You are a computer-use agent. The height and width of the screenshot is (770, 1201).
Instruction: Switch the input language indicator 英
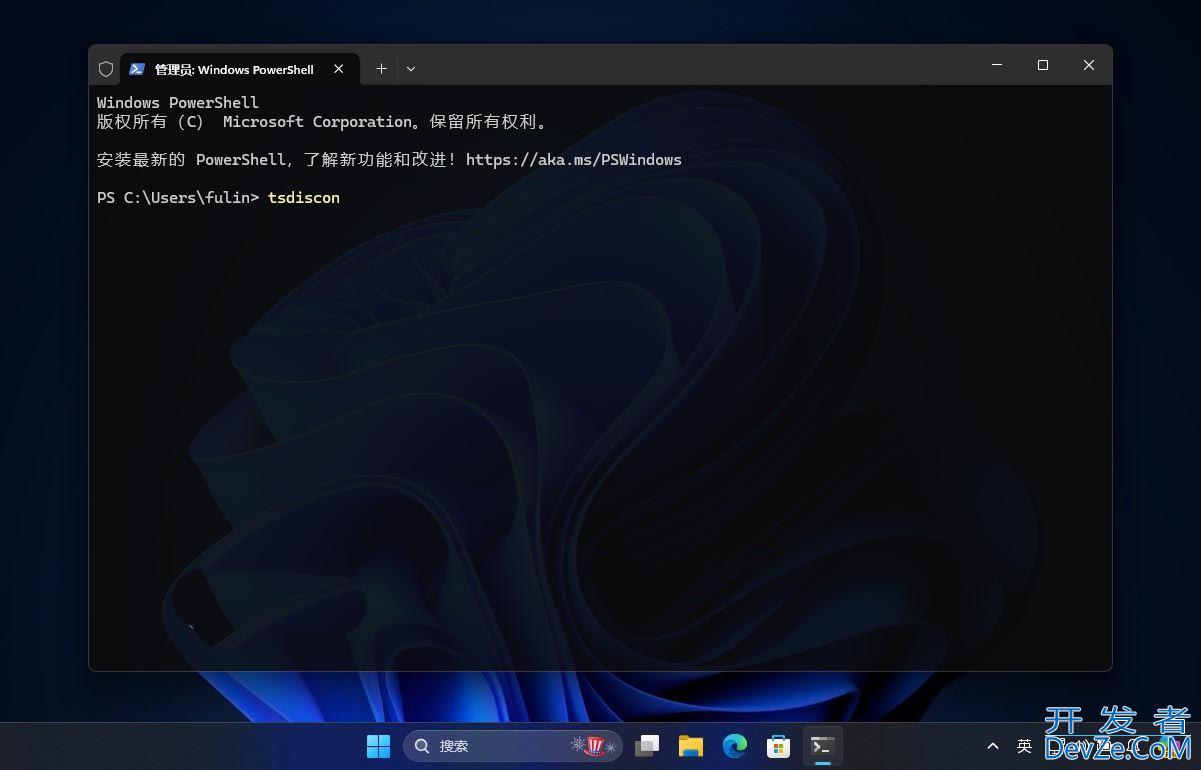[1024, 746]
